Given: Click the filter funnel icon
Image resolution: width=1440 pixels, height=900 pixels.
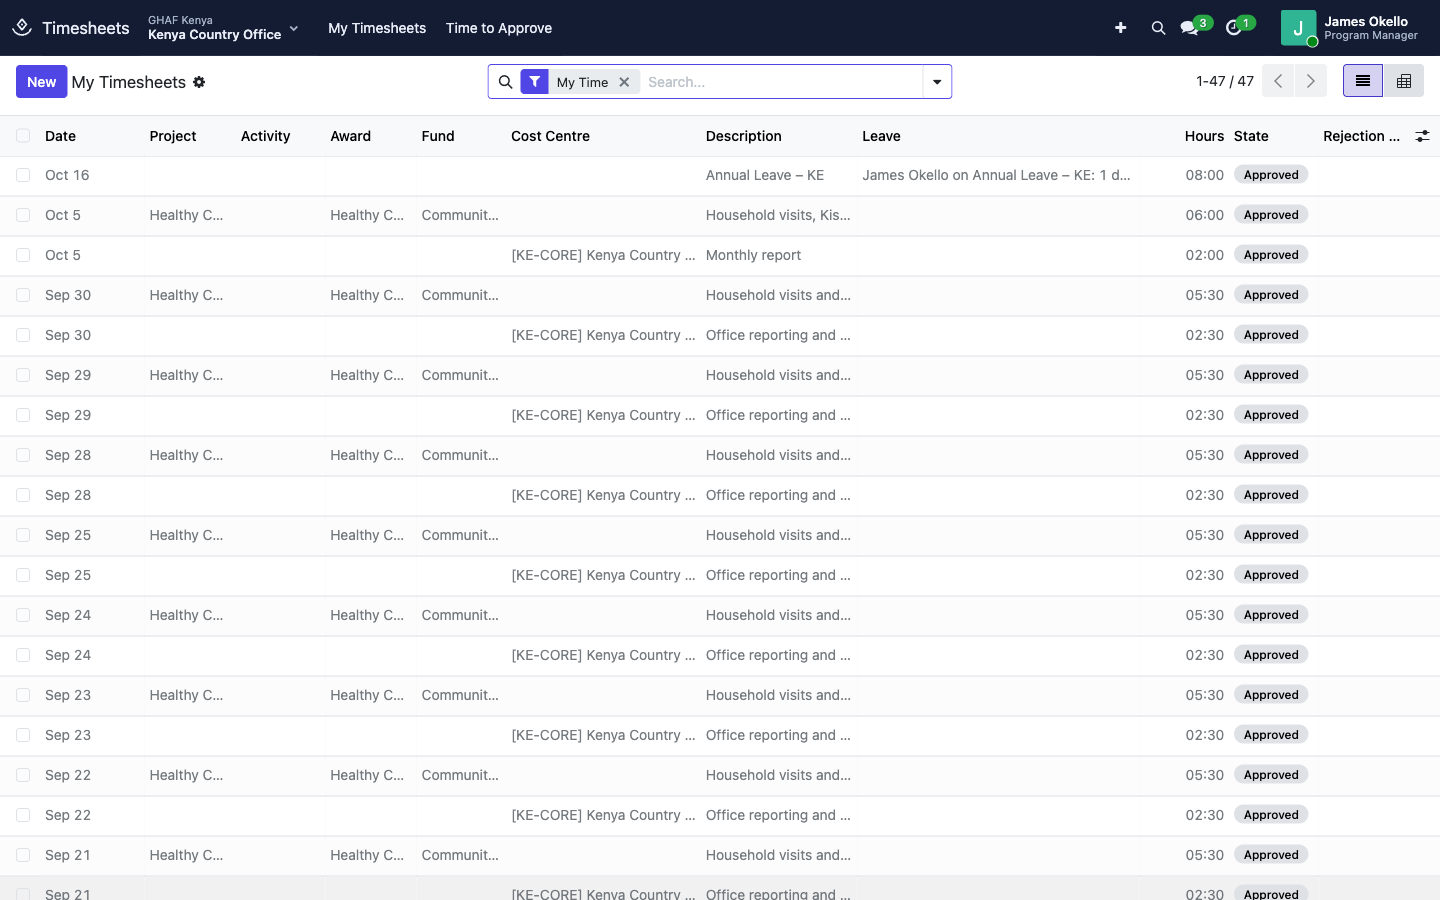Looking at the screenshot, I should (x=535, y=82).
